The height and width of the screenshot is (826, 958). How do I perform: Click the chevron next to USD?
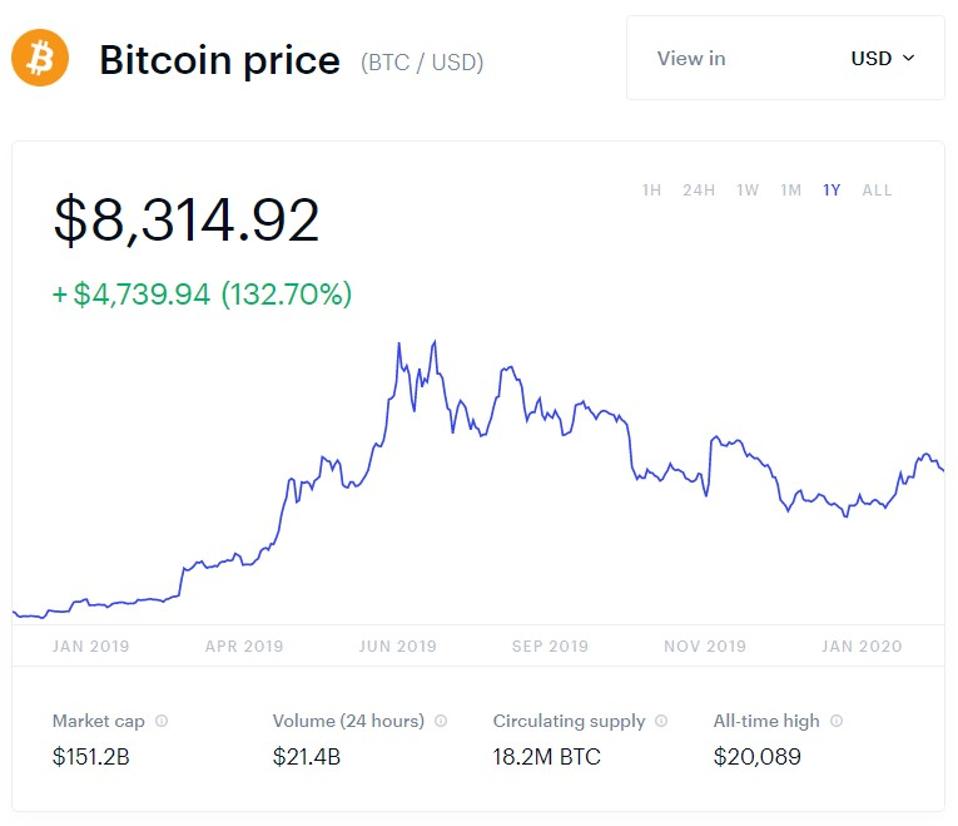coord(909,58)
